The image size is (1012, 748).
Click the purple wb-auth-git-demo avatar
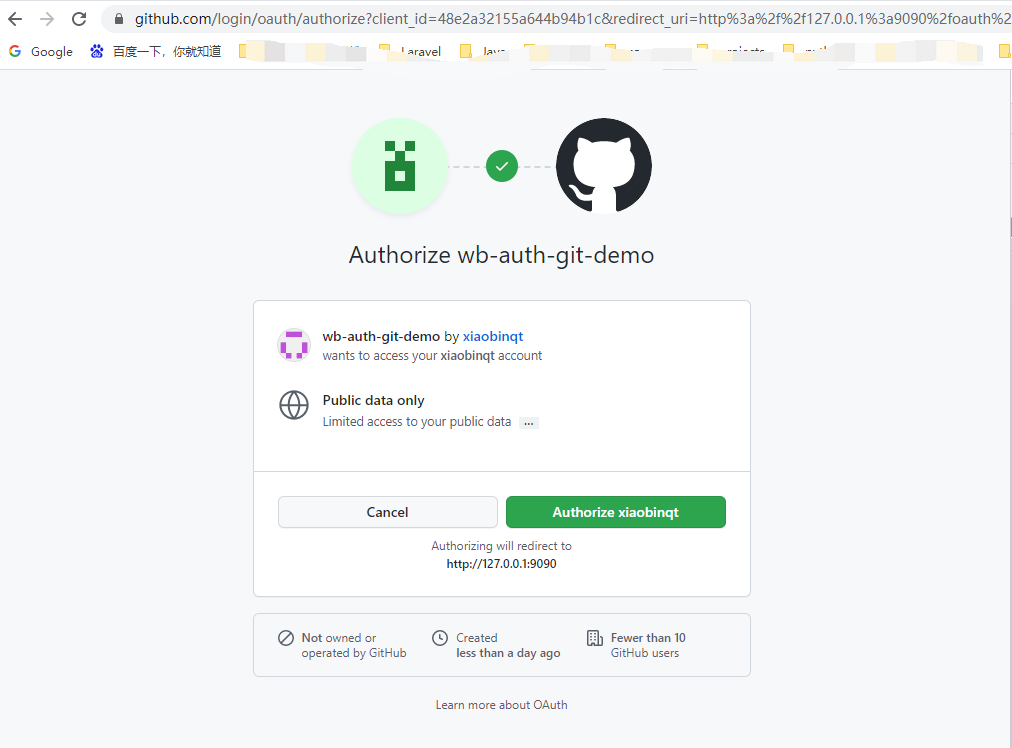(294, 345)
